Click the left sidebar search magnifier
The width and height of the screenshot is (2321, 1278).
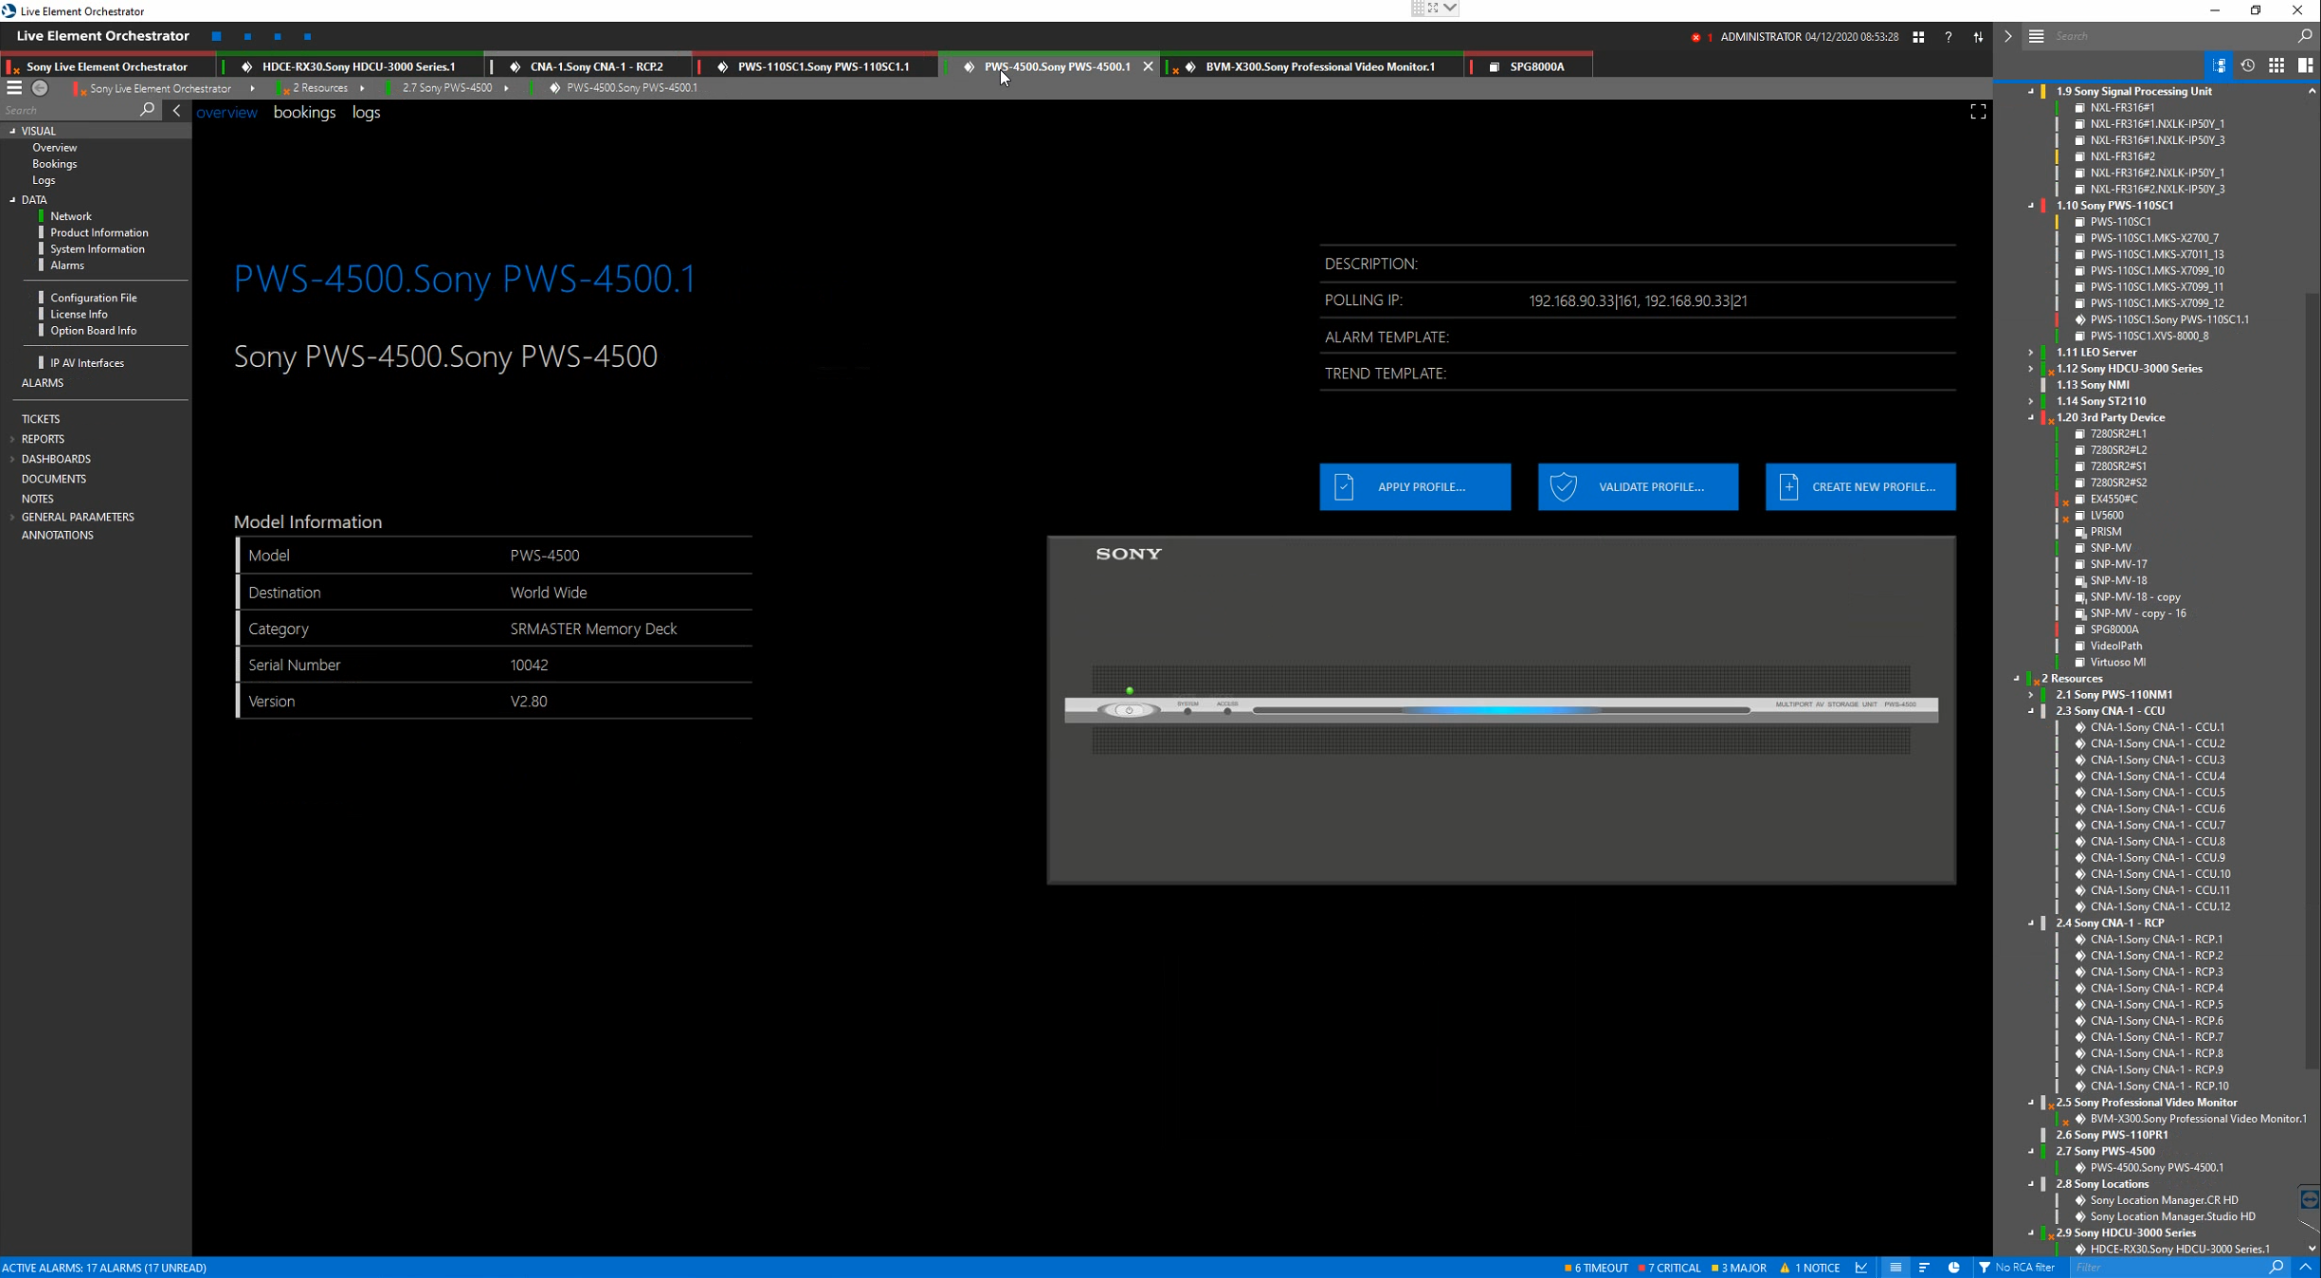pos(147,110)
